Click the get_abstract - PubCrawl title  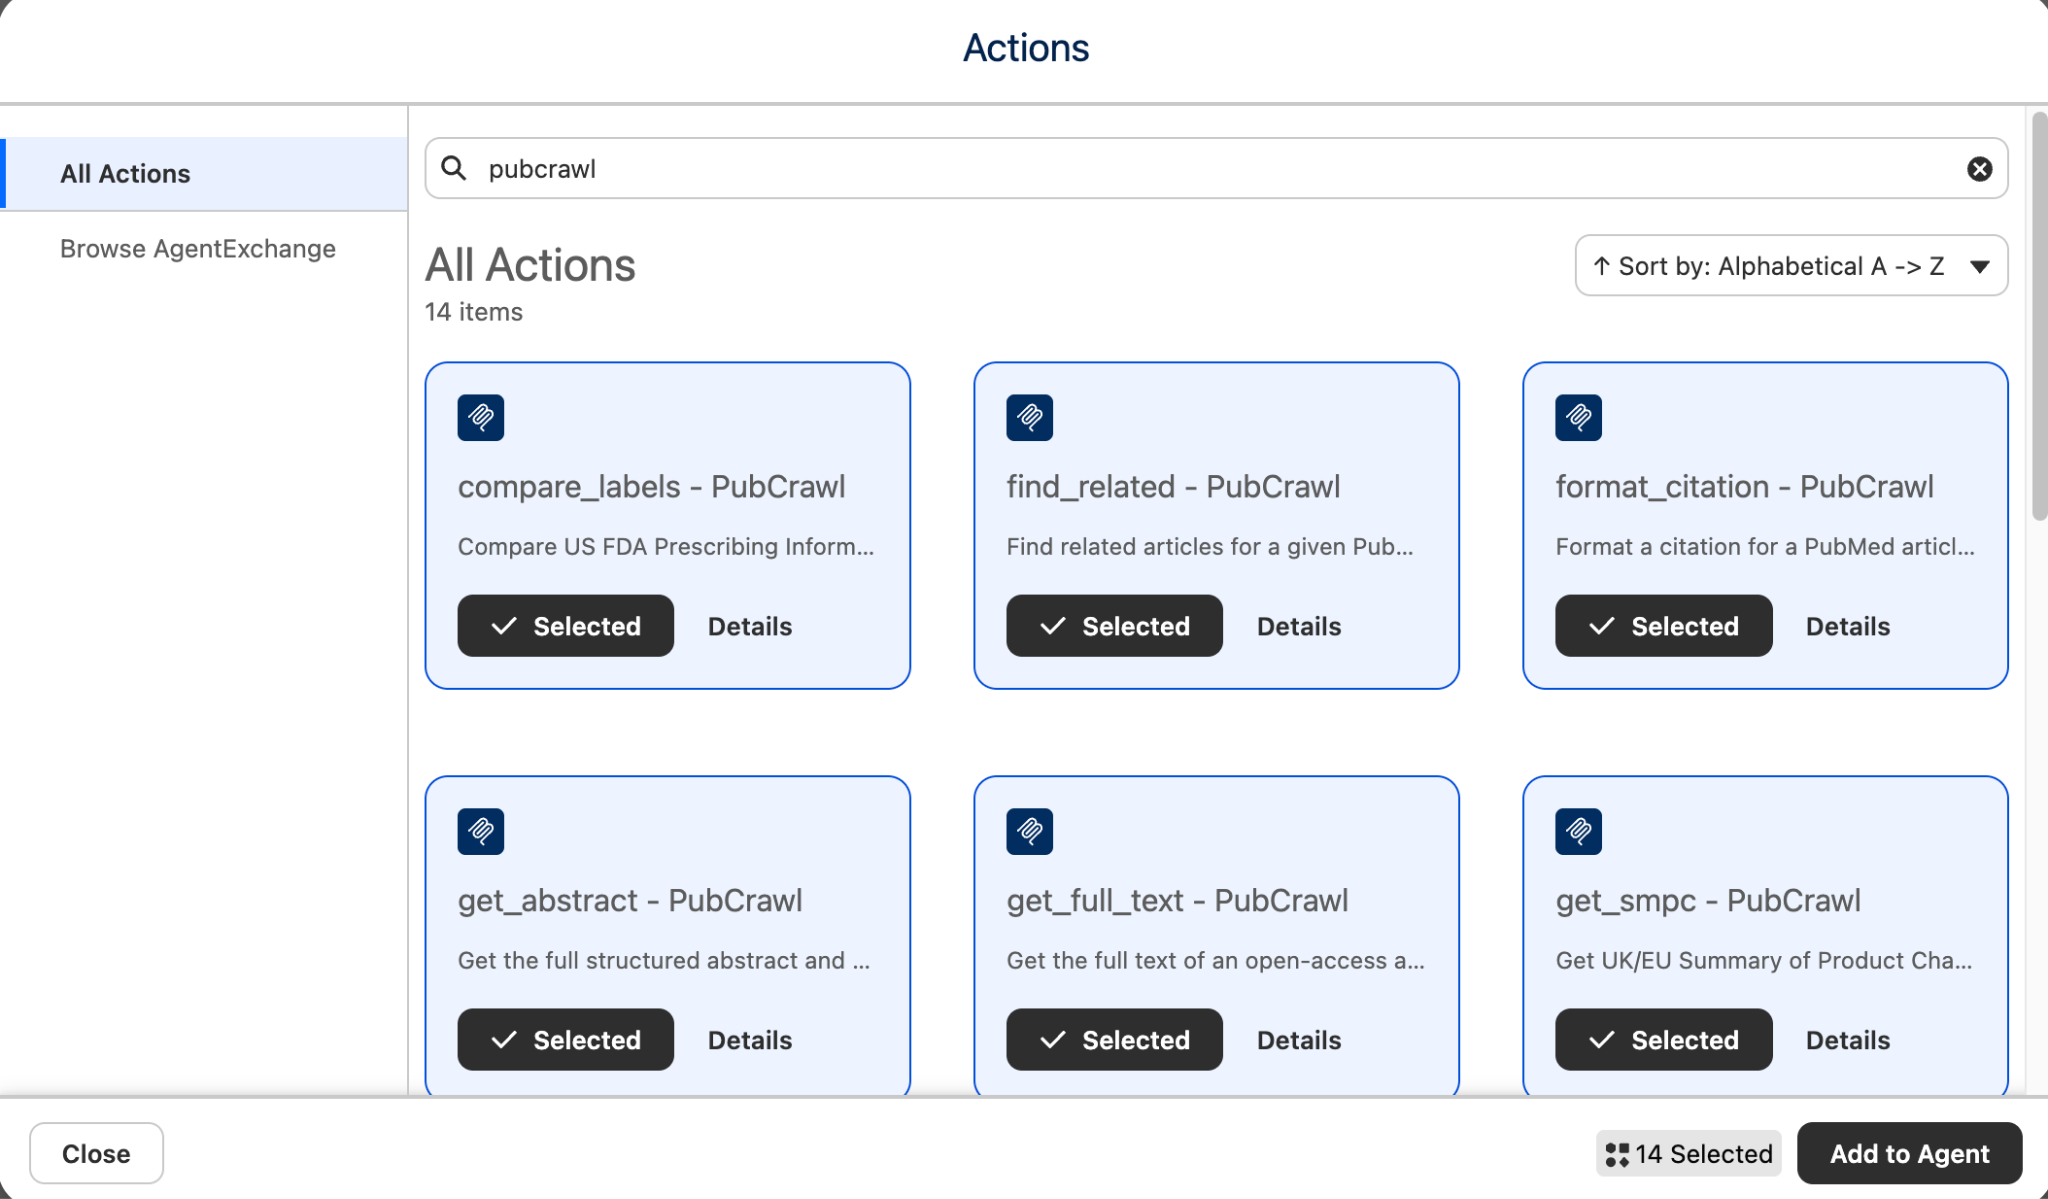click(x=630, y=901)
